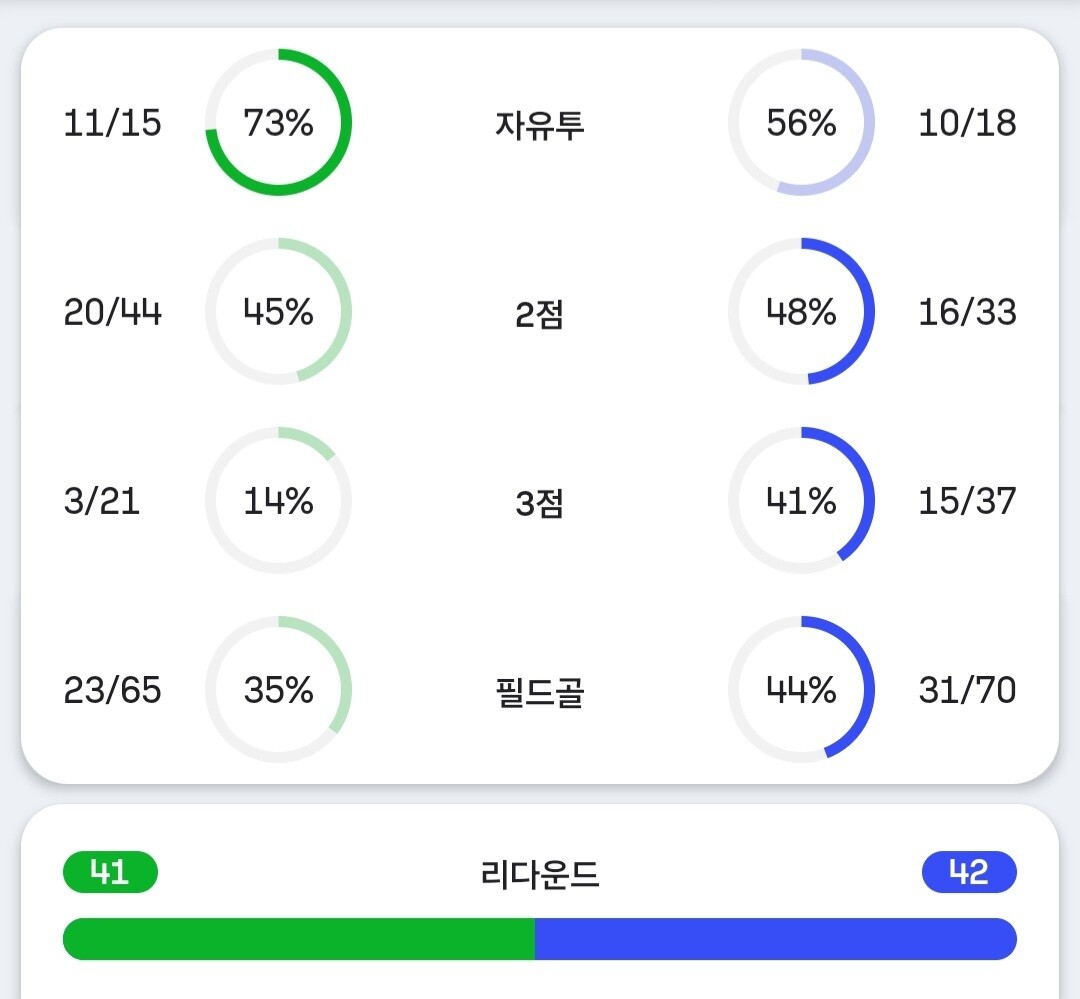This screenshot has width=1080, height=999.
Task: Click the 자유투 stat label
Action: pyautogui.click(x=539, y=125)
